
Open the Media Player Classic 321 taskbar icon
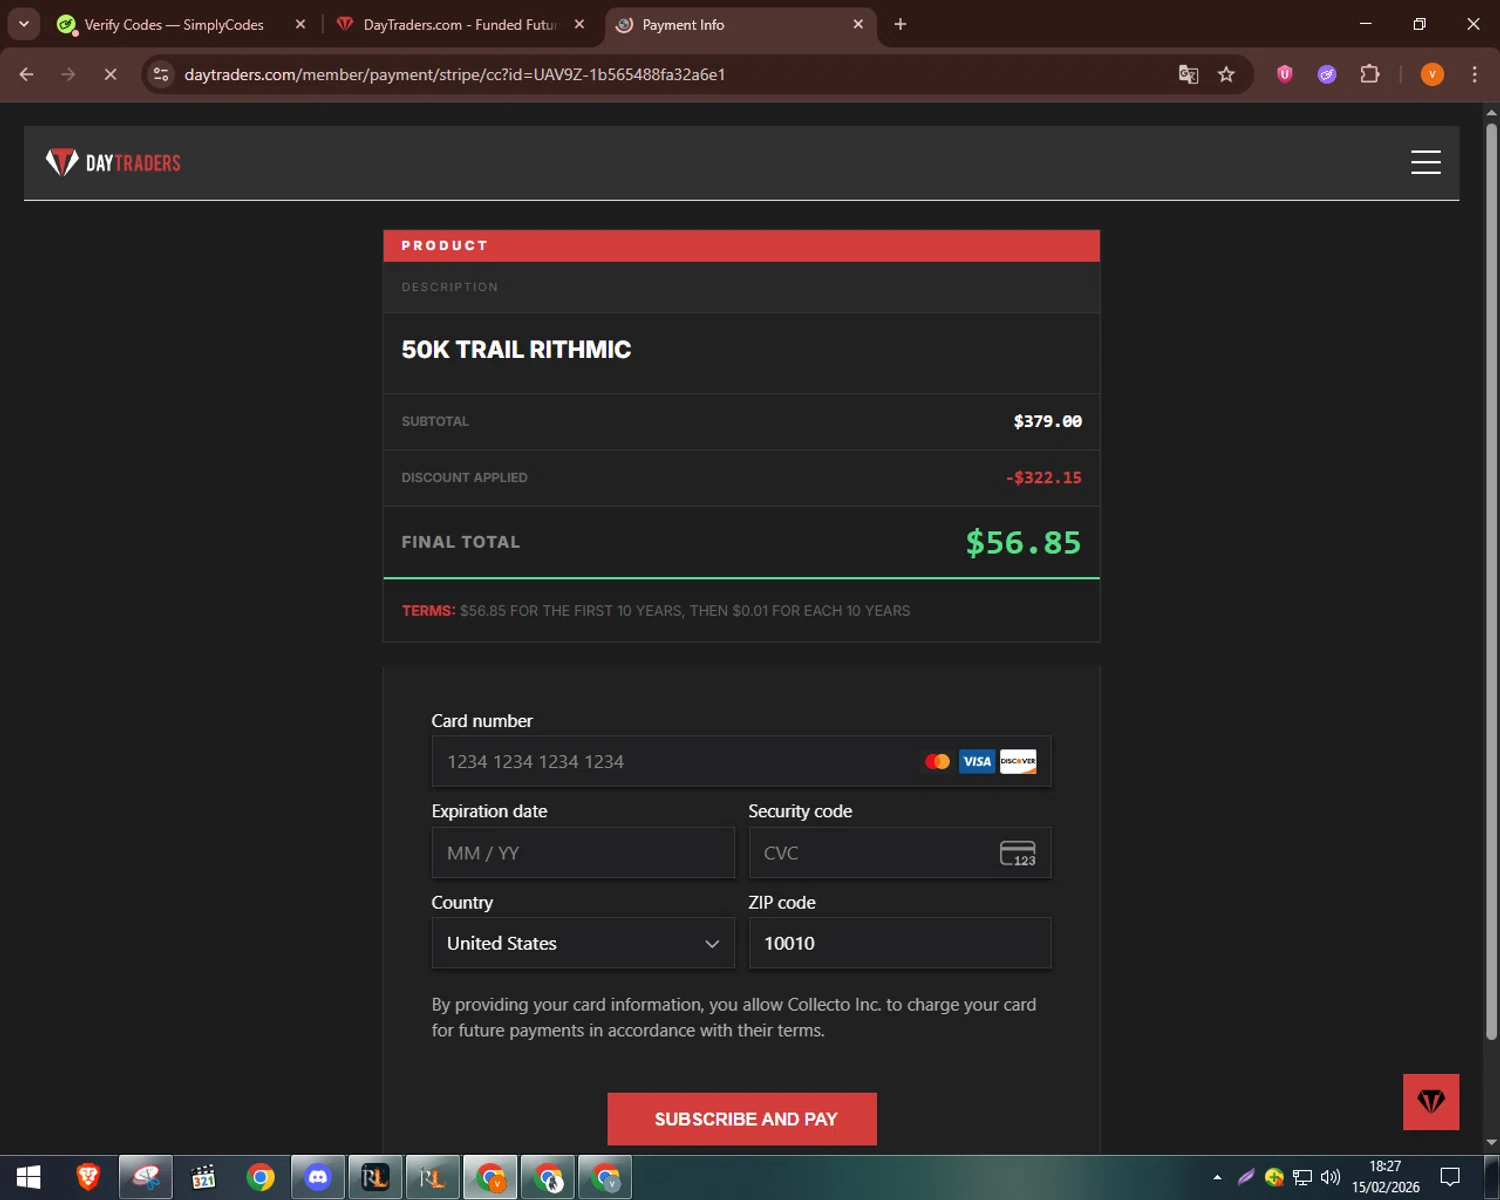203,1177
